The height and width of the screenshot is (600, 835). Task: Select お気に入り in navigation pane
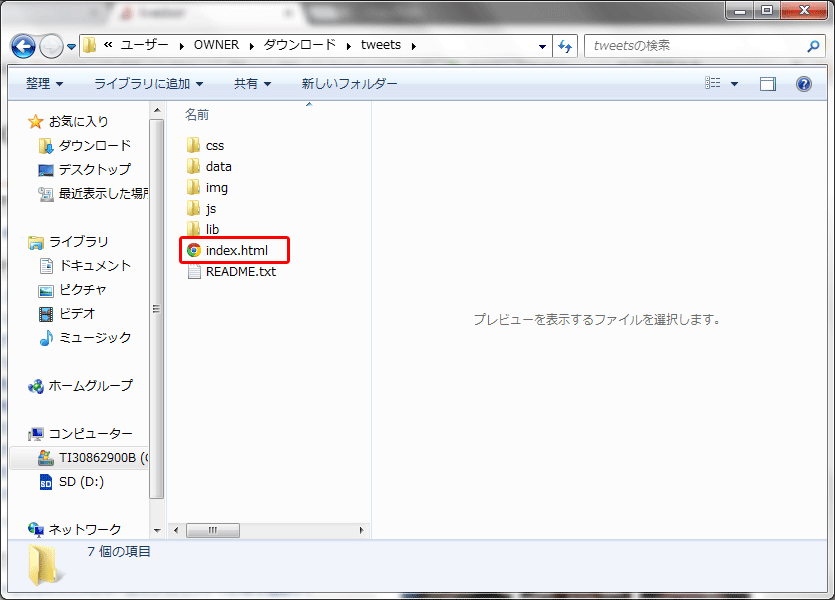point(79,121)
